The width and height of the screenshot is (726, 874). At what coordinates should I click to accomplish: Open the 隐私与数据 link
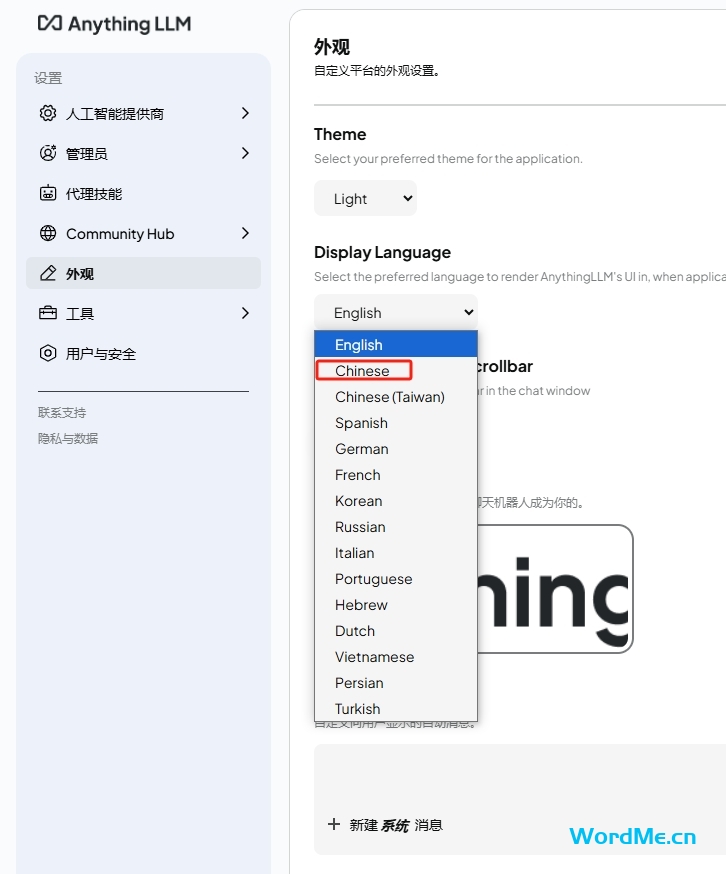coord(68,439)
